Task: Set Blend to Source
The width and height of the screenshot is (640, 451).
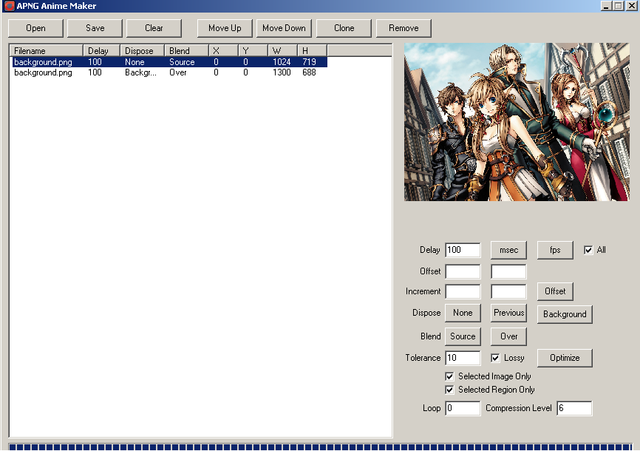Action: [462, 336]
